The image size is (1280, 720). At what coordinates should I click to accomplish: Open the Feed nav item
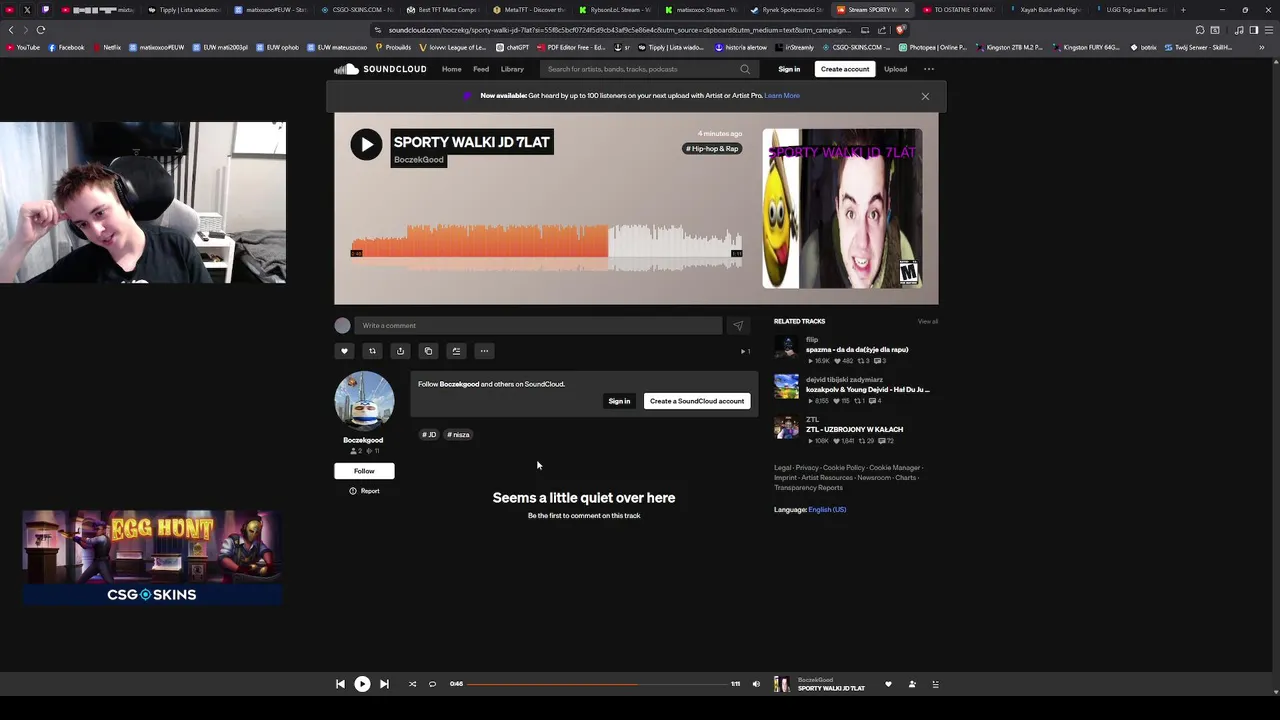click(x=481, y=69)
